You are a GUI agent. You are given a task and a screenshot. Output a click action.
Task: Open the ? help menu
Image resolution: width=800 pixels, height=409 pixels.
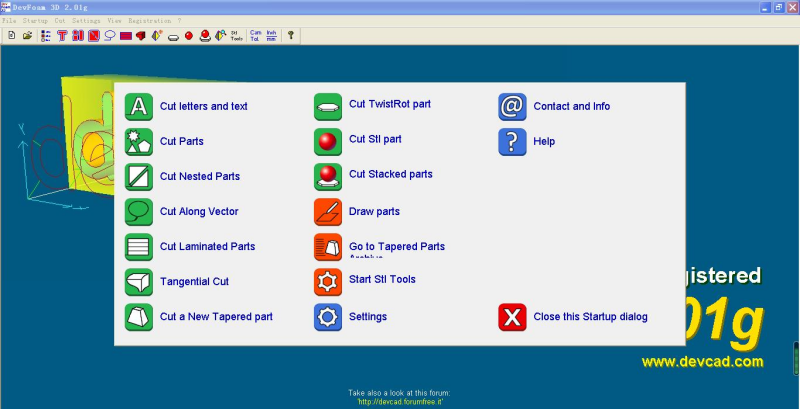pos(180,21)
